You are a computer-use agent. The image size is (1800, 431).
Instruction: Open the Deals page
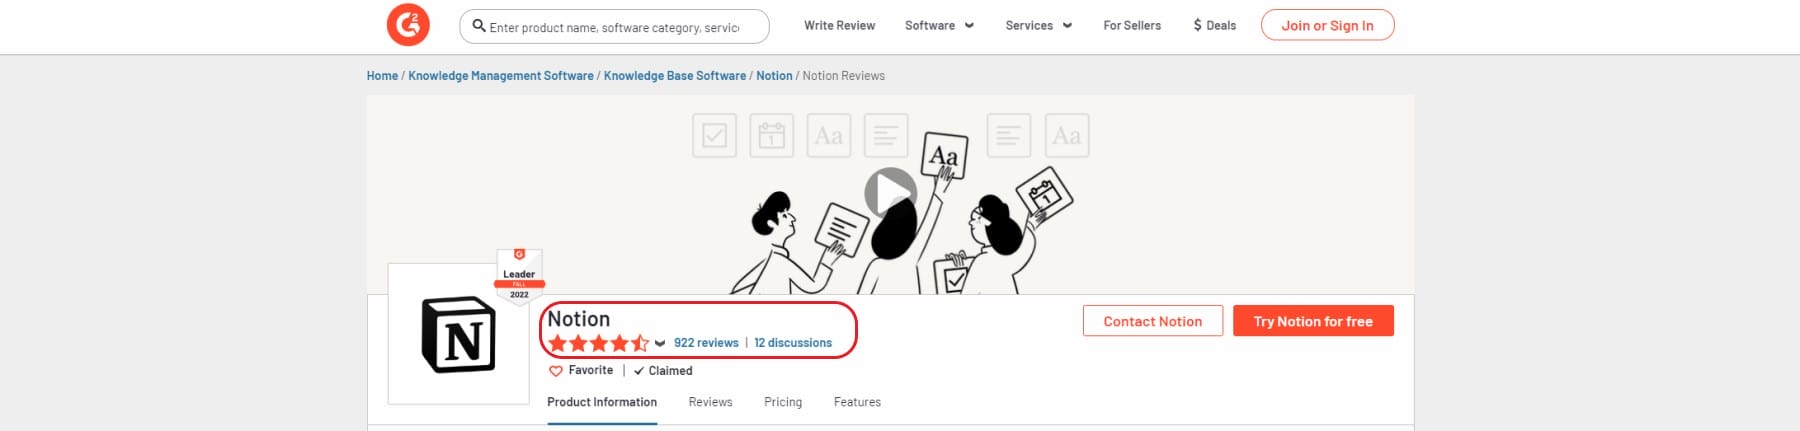(x=1214, y=25)
